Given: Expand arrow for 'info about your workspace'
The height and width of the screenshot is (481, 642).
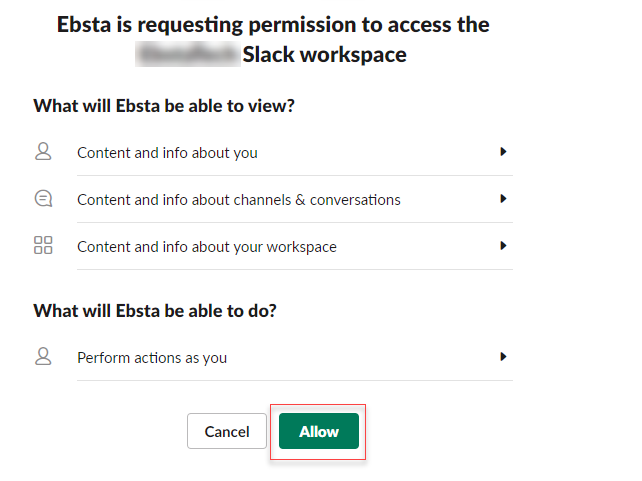Looking at the screenshot, I should [x=504, y=246].
